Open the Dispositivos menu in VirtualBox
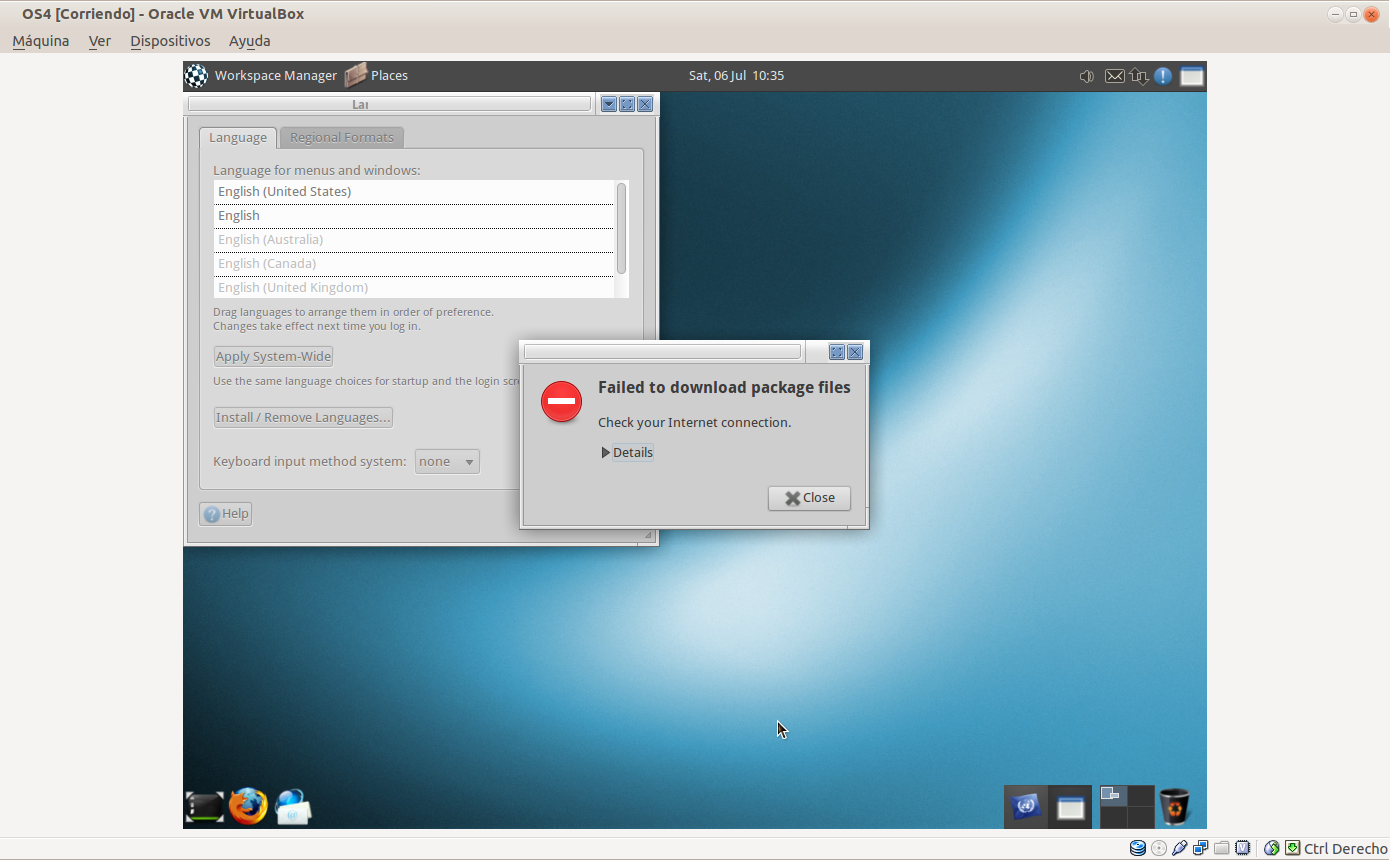This screenshot has width=1390, height=860. coord(170,41)
